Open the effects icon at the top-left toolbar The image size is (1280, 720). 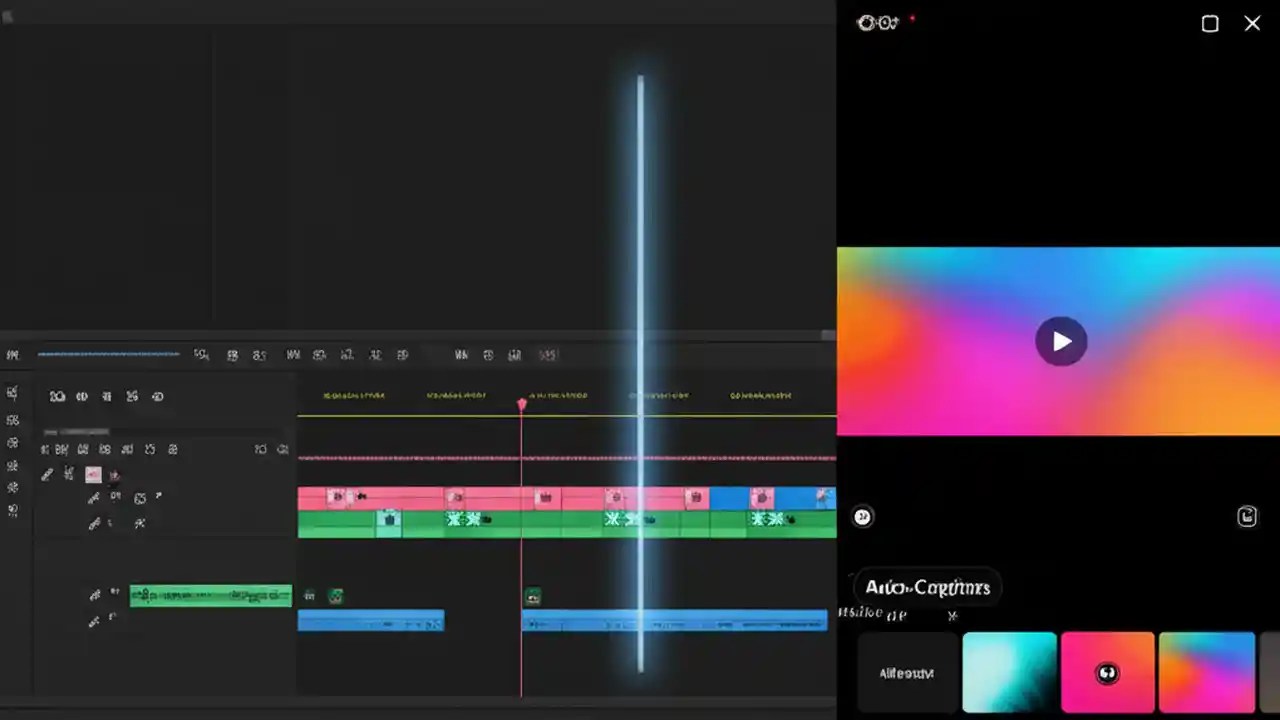pyautogui.click(x=12, y=355)
